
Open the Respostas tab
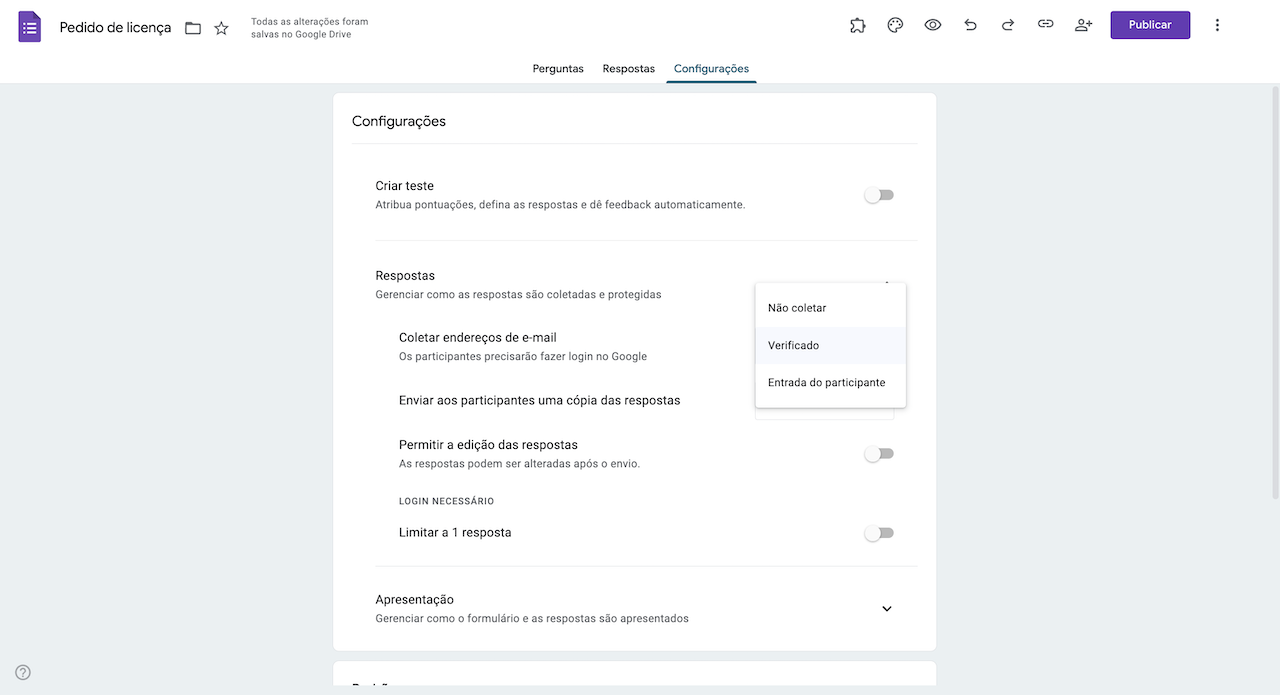point(628,69)
